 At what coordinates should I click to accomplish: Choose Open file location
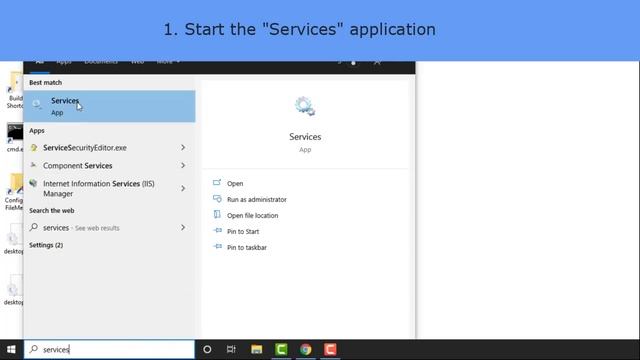point(253,216)
